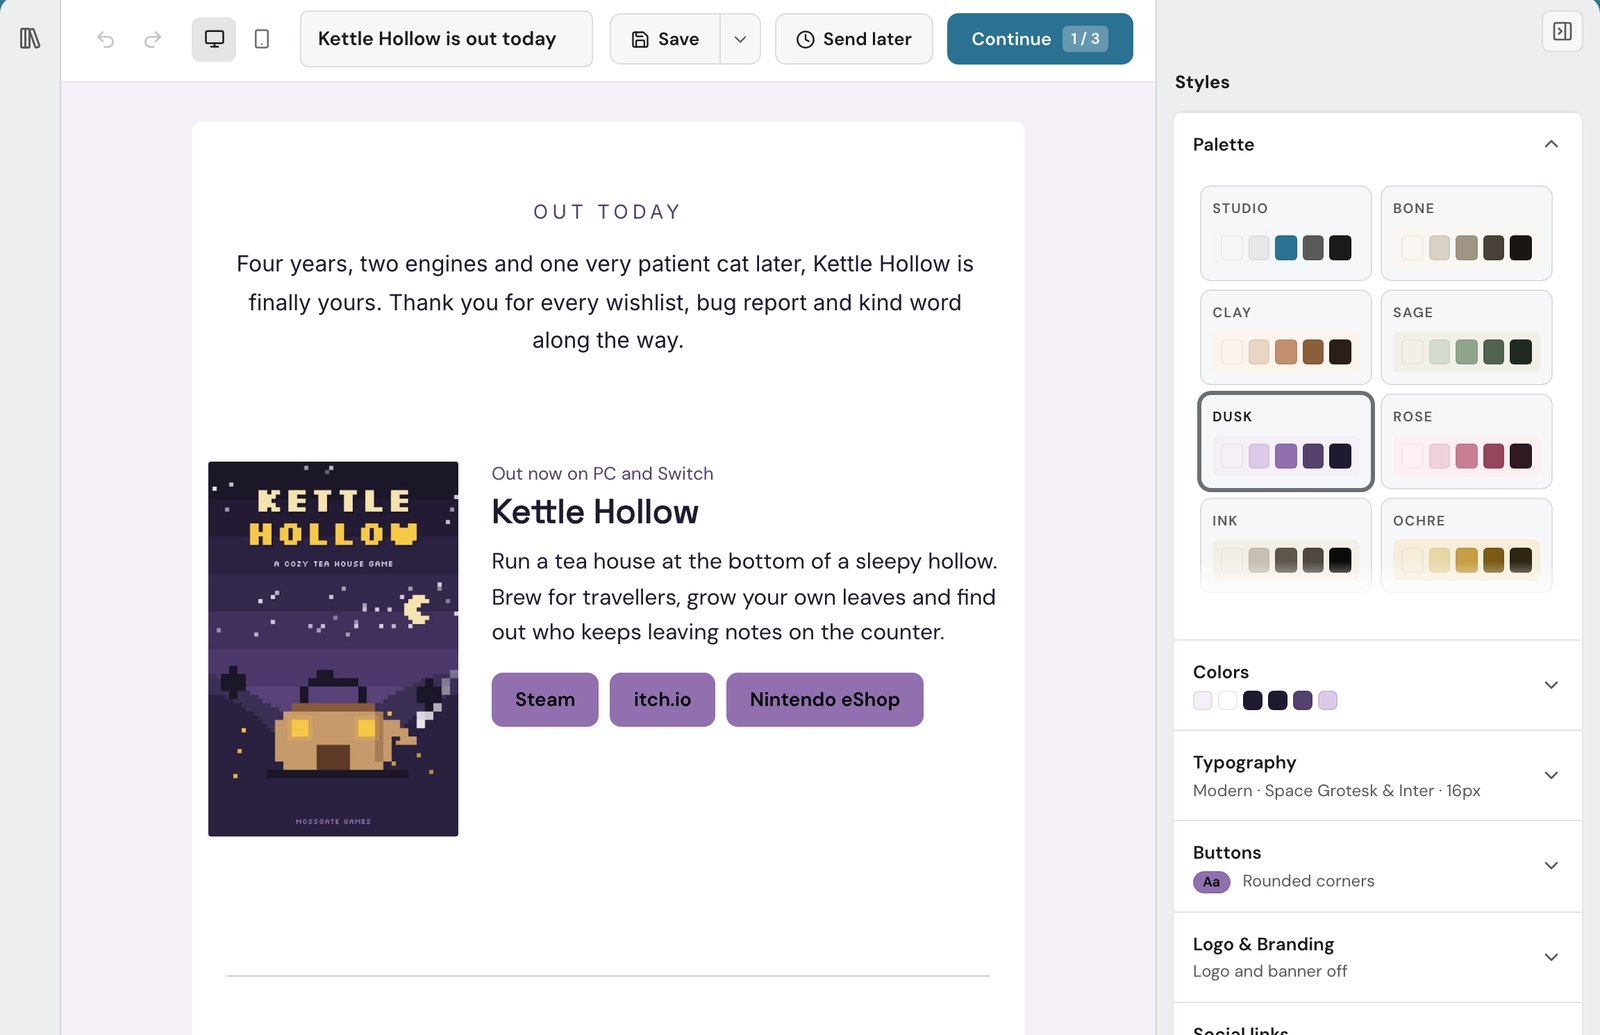The image size is (1600, 1035).
Task: Expand the Buttons section
Action: click(1377, 866)
